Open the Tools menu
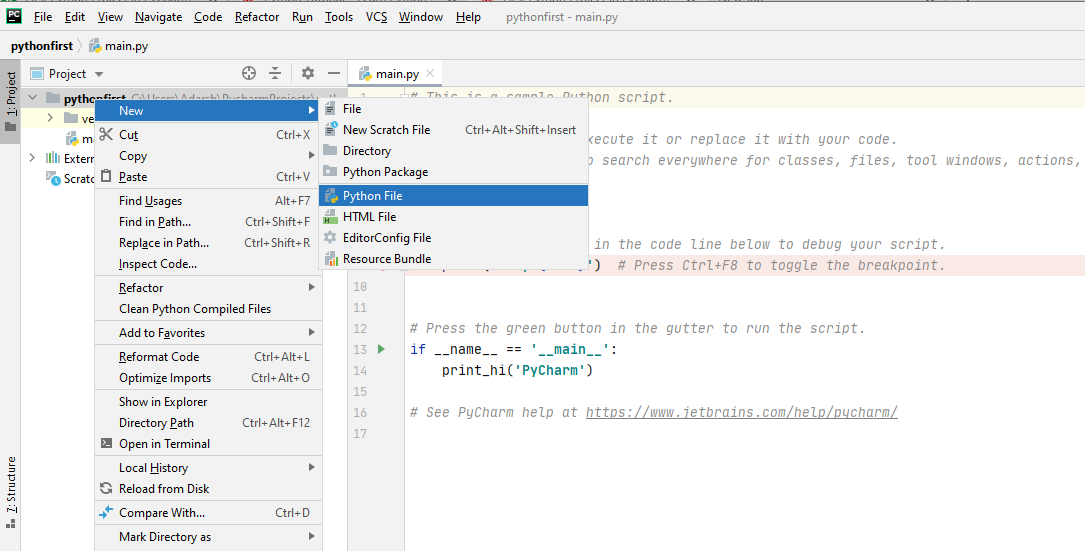 click(x=339, y=17)
